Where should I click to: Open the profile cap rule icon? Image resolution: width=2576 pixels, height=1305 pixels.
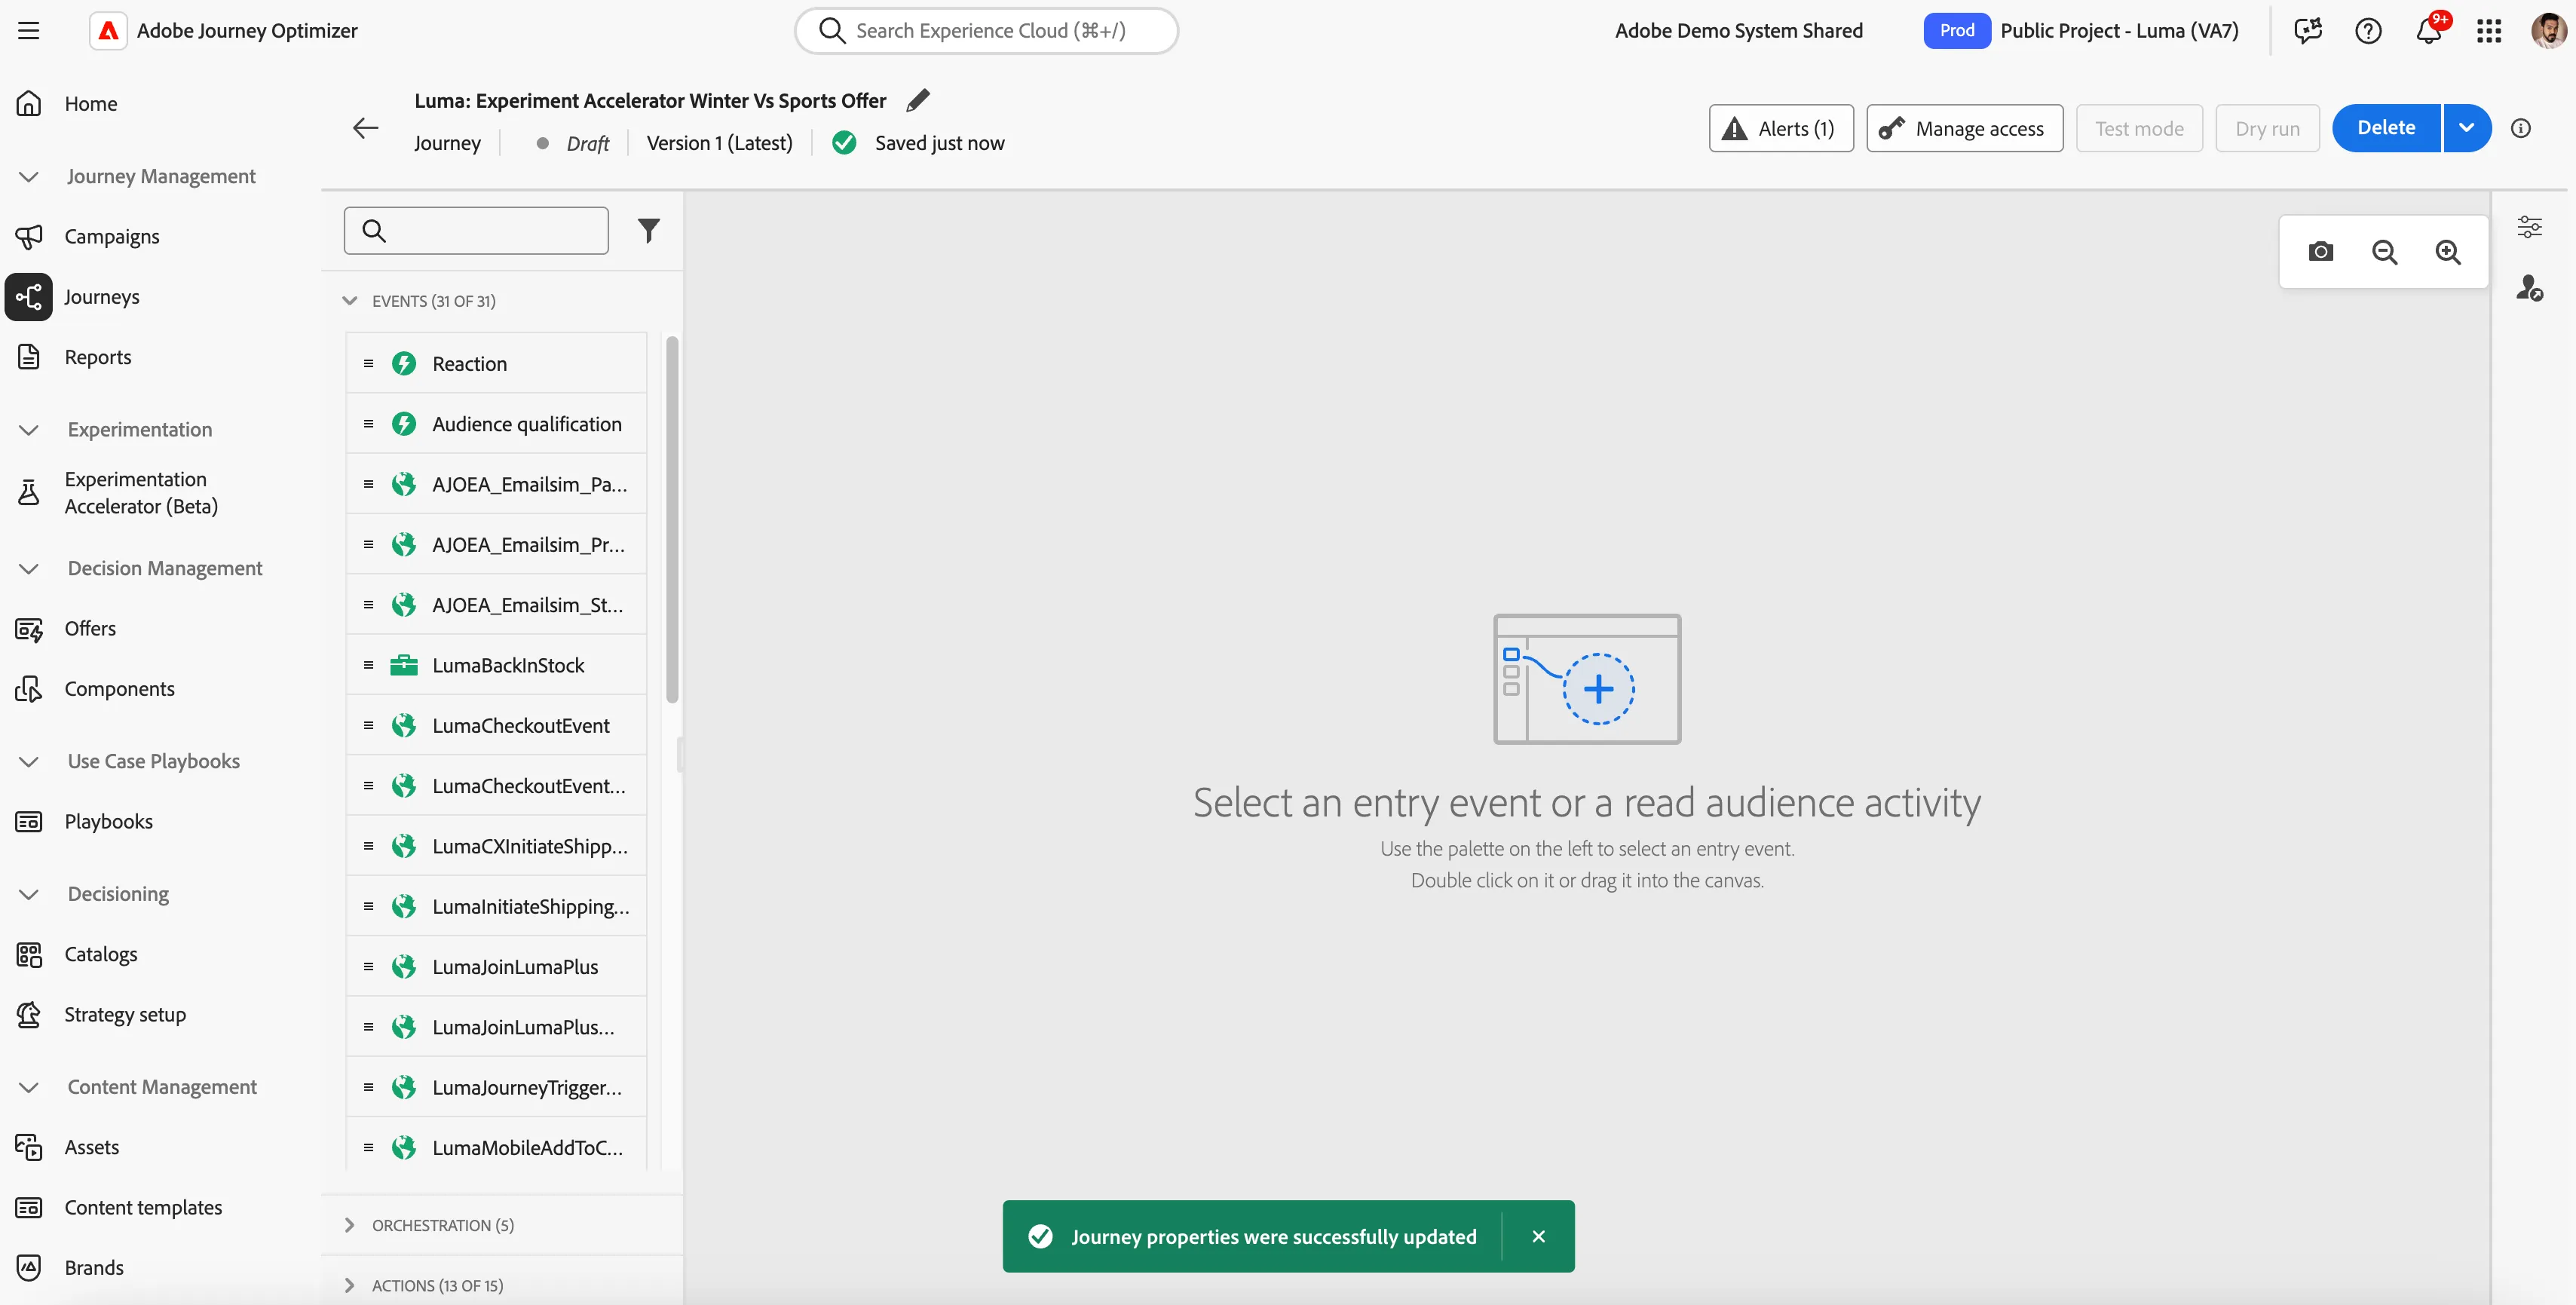click(x=2530, y=288)
